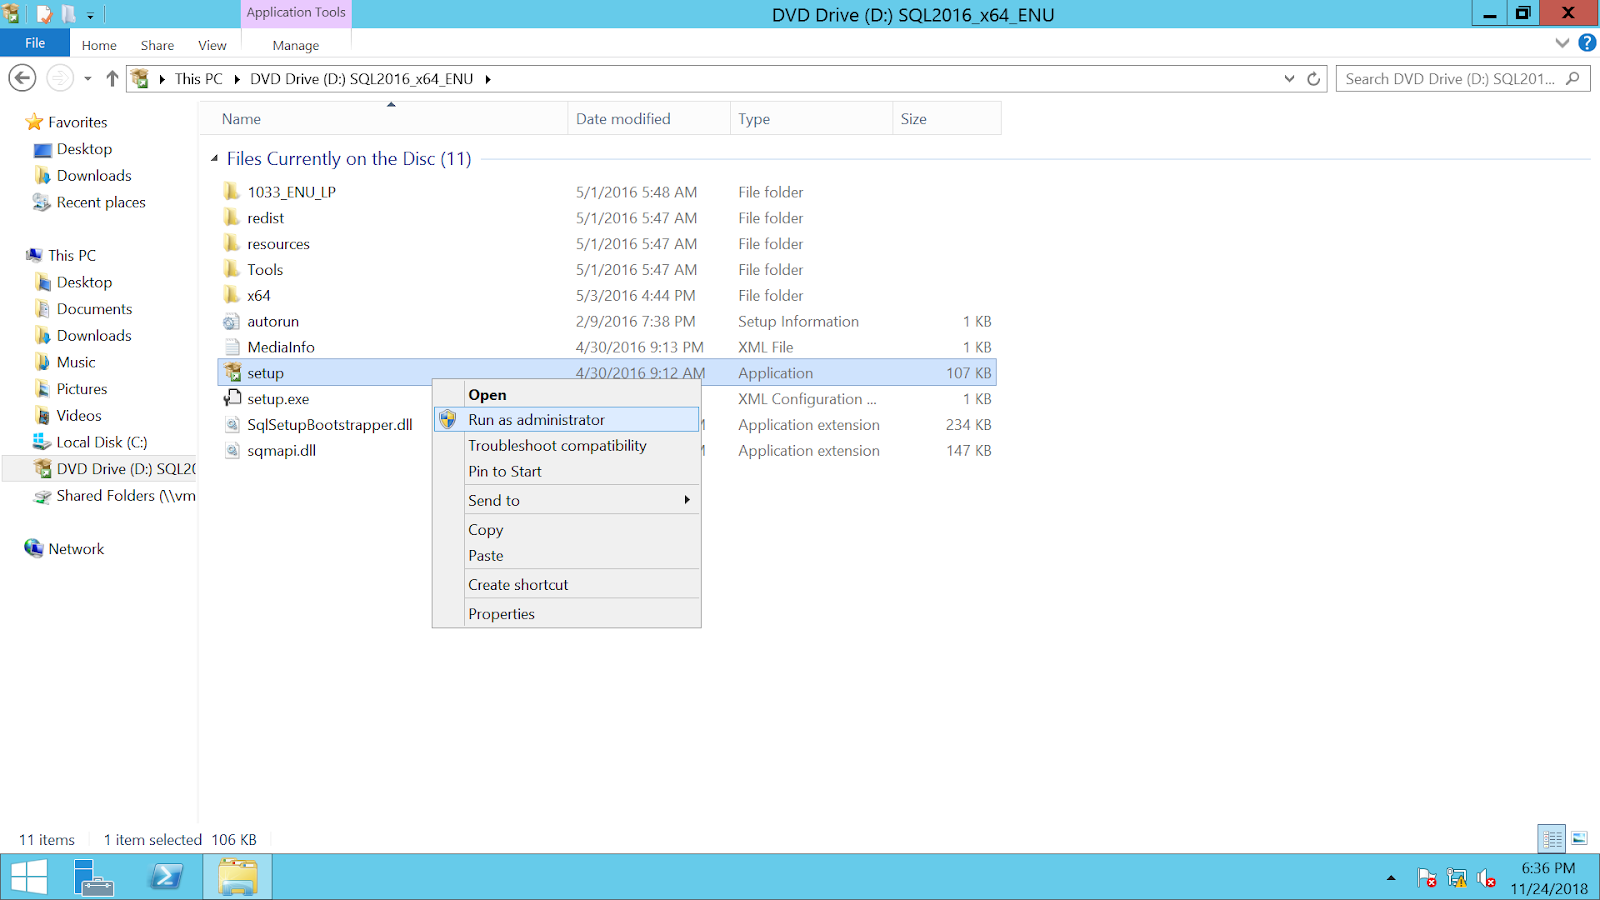Viewport: 1600px width, 900px height.
Task: Open the network status icon in system tray
Action: 1455,877
